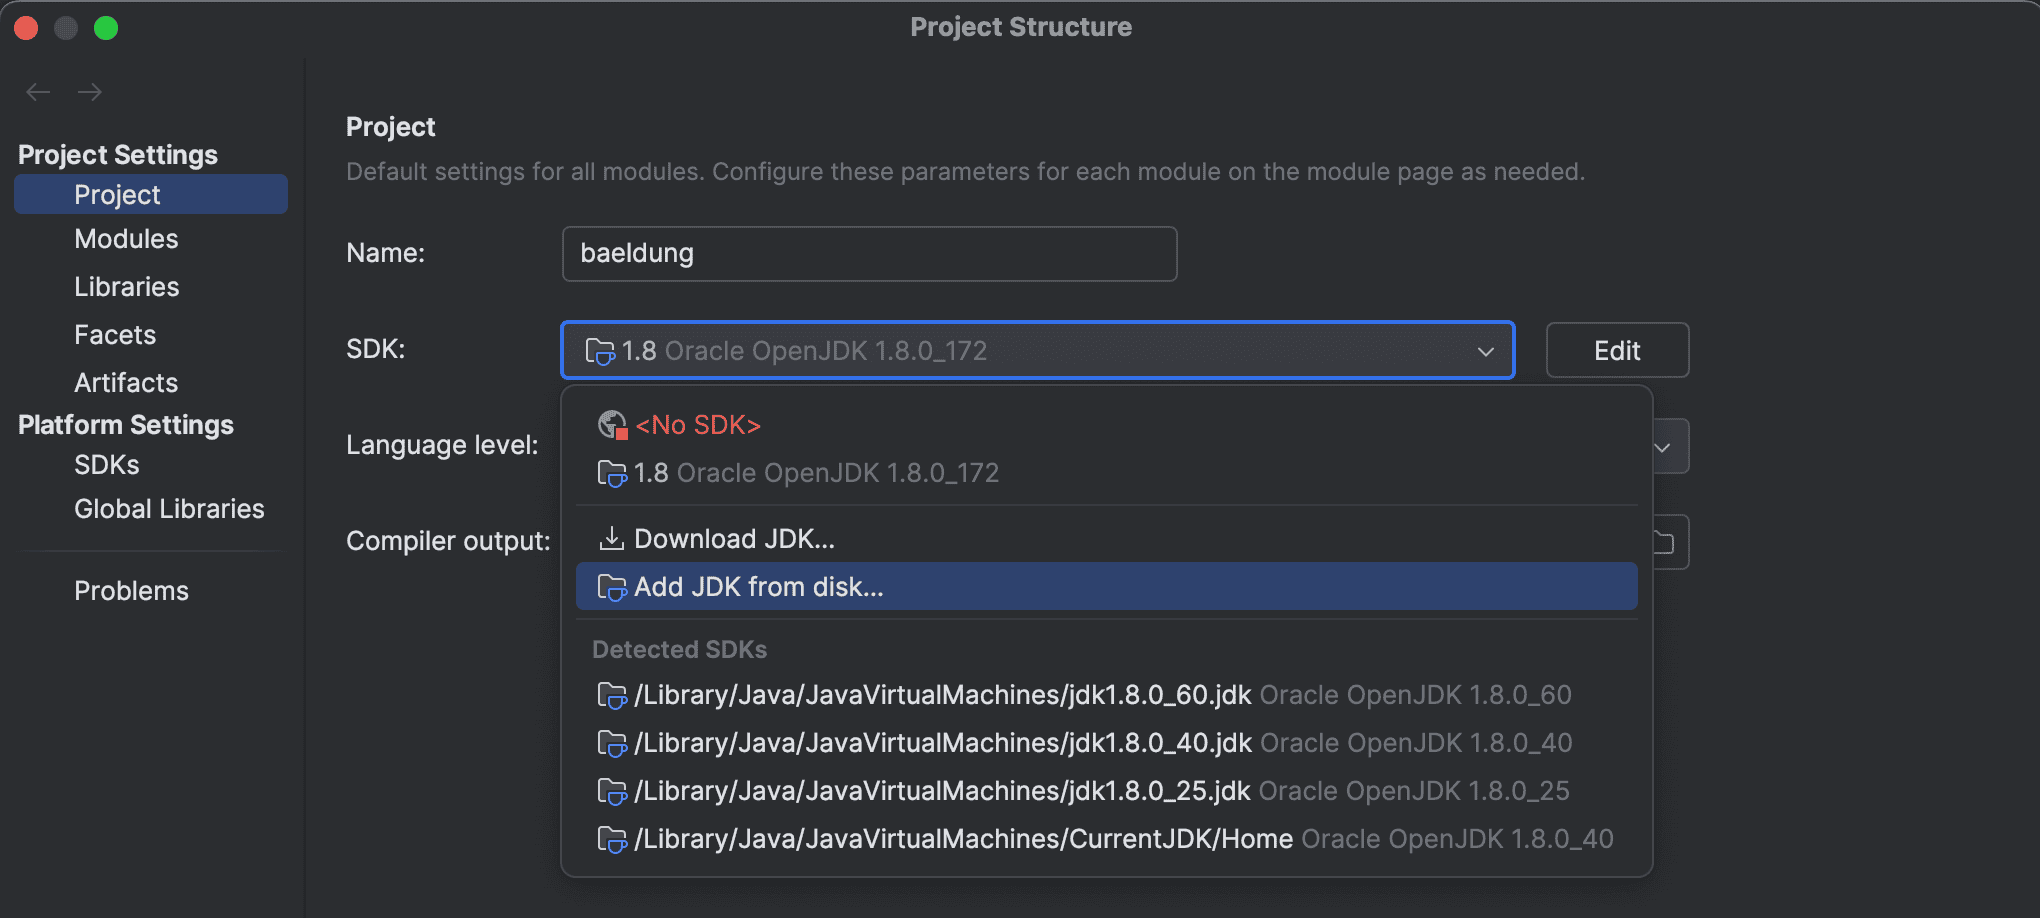This screenshot has height=918, width=2040.
Task: Pick detected SDK jdk1.8.0_60.jdk
Action: tap(1107, 695)
